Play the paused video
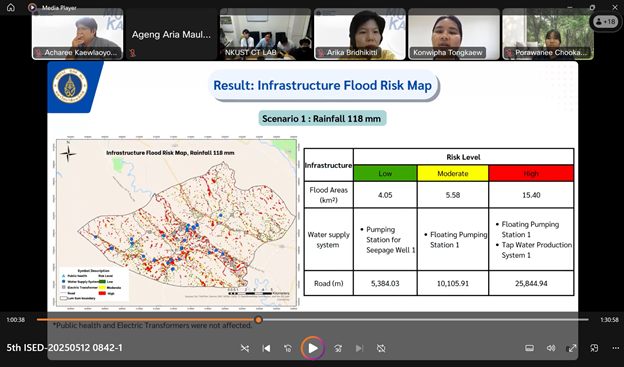This screenshot has width=624, height=367. click(x=313, y=348)
